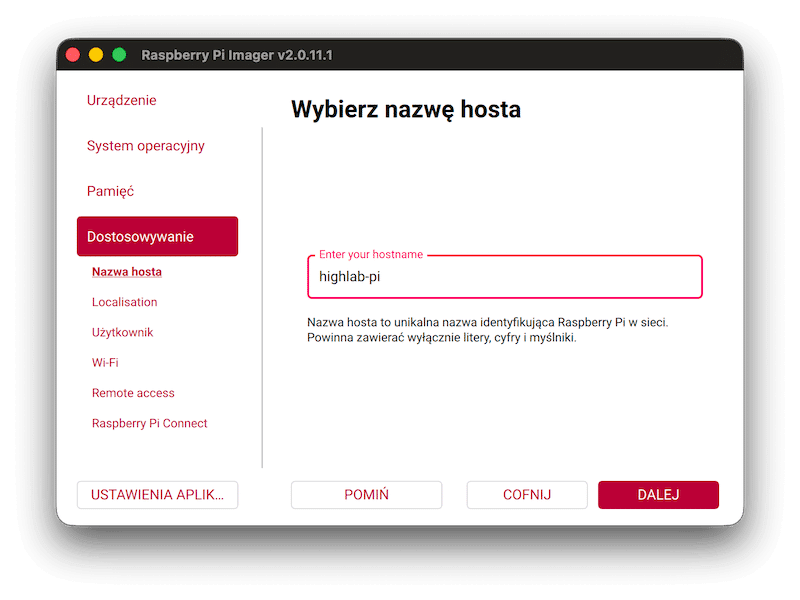Click the Raspberry Pi Imager v2.0.11.1 title

tap(237, 55)
